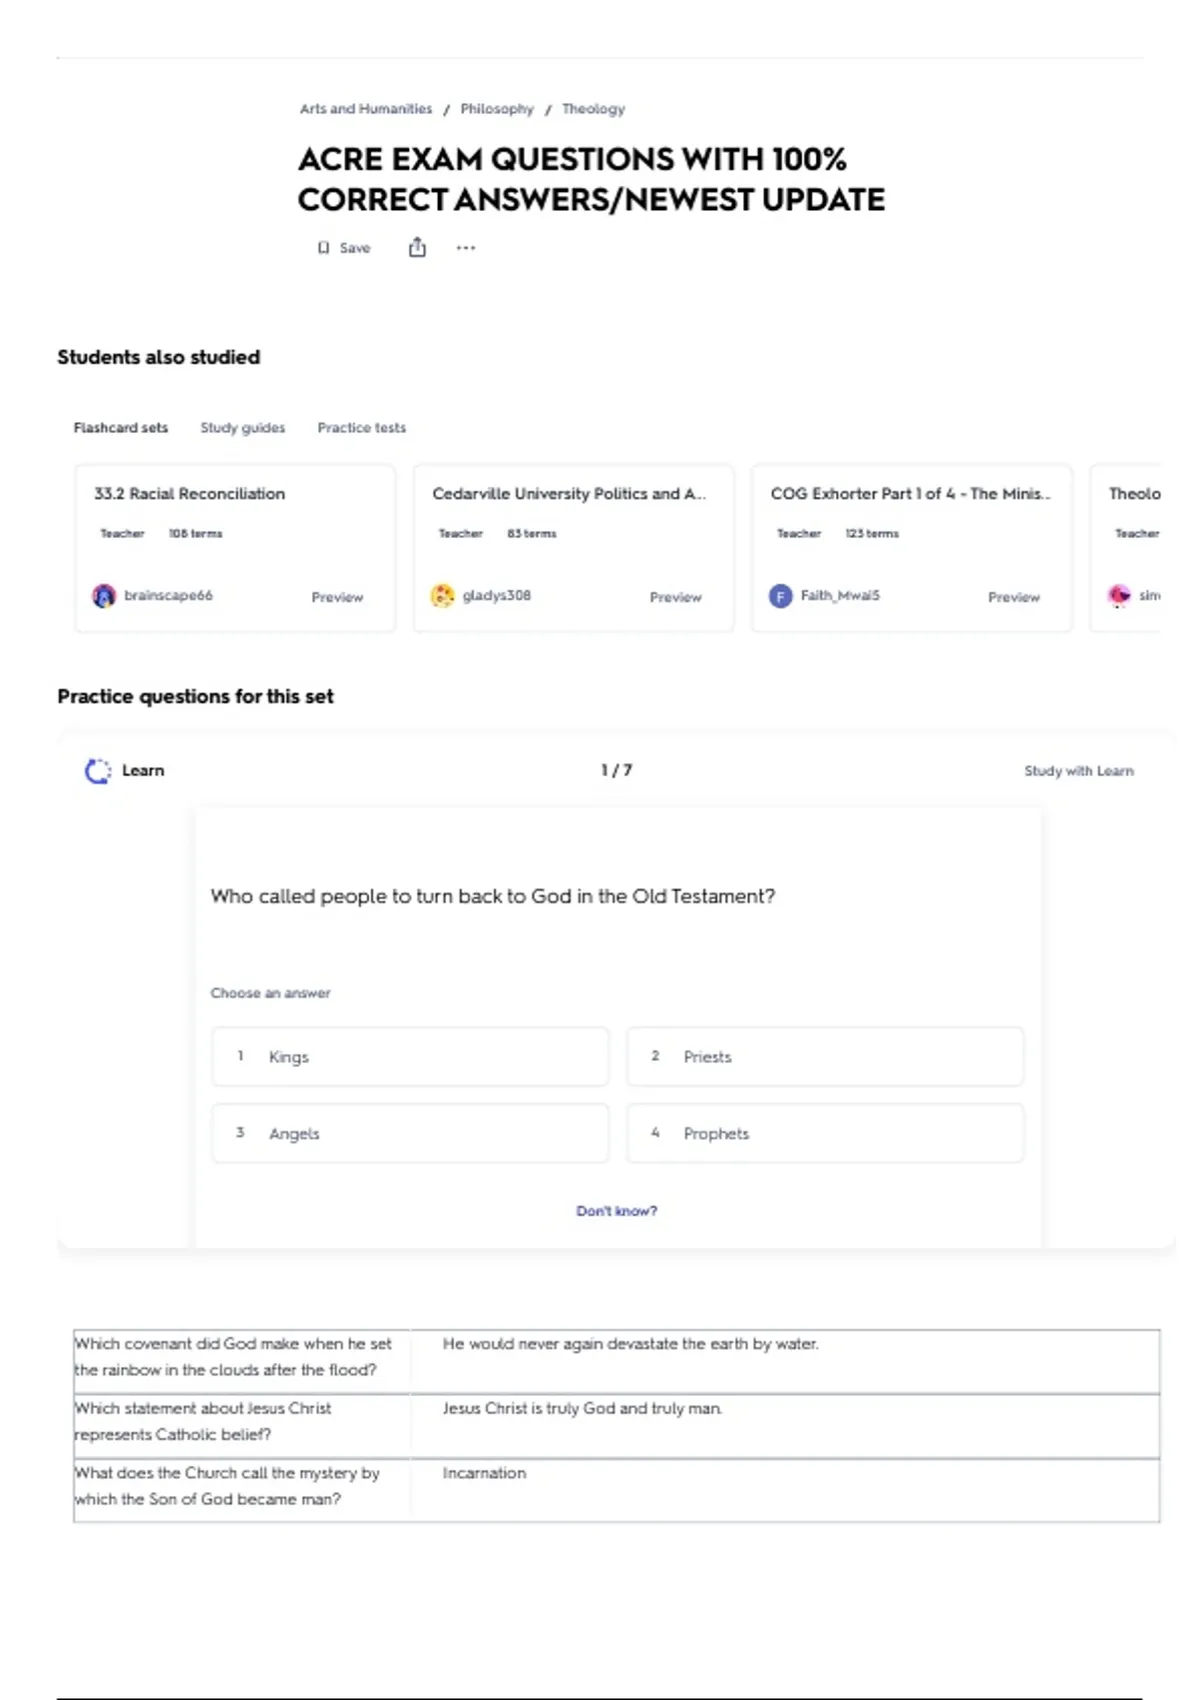Choose answer option Kings
1200x1700 pixels.
point(410,1057)
